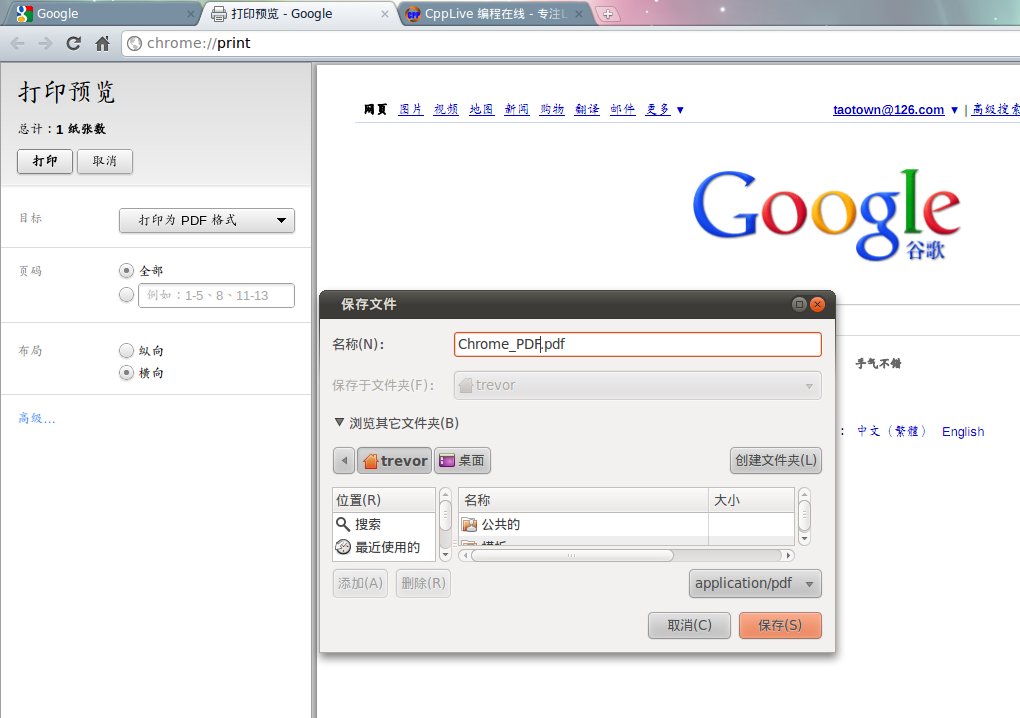Click the 位置(R) column header
Screen dimensions: 1020x718
[383, 500]
